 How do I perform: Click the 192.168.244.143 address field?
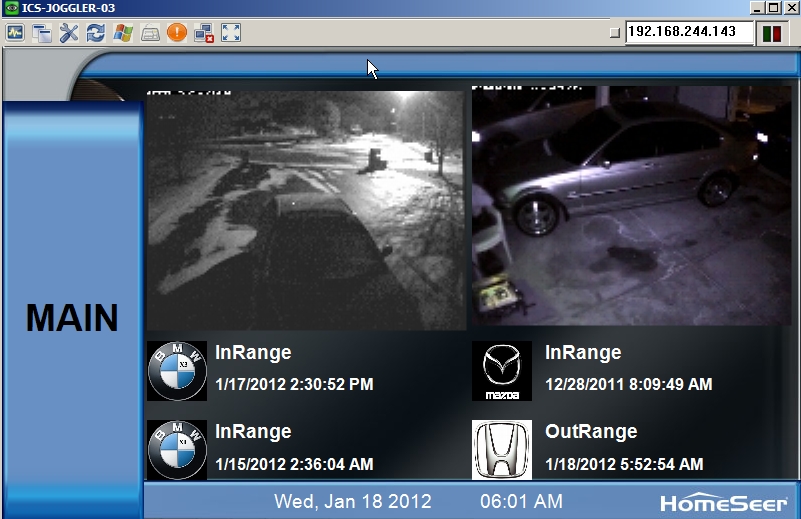pyautogui.click(x=689, y=32)
